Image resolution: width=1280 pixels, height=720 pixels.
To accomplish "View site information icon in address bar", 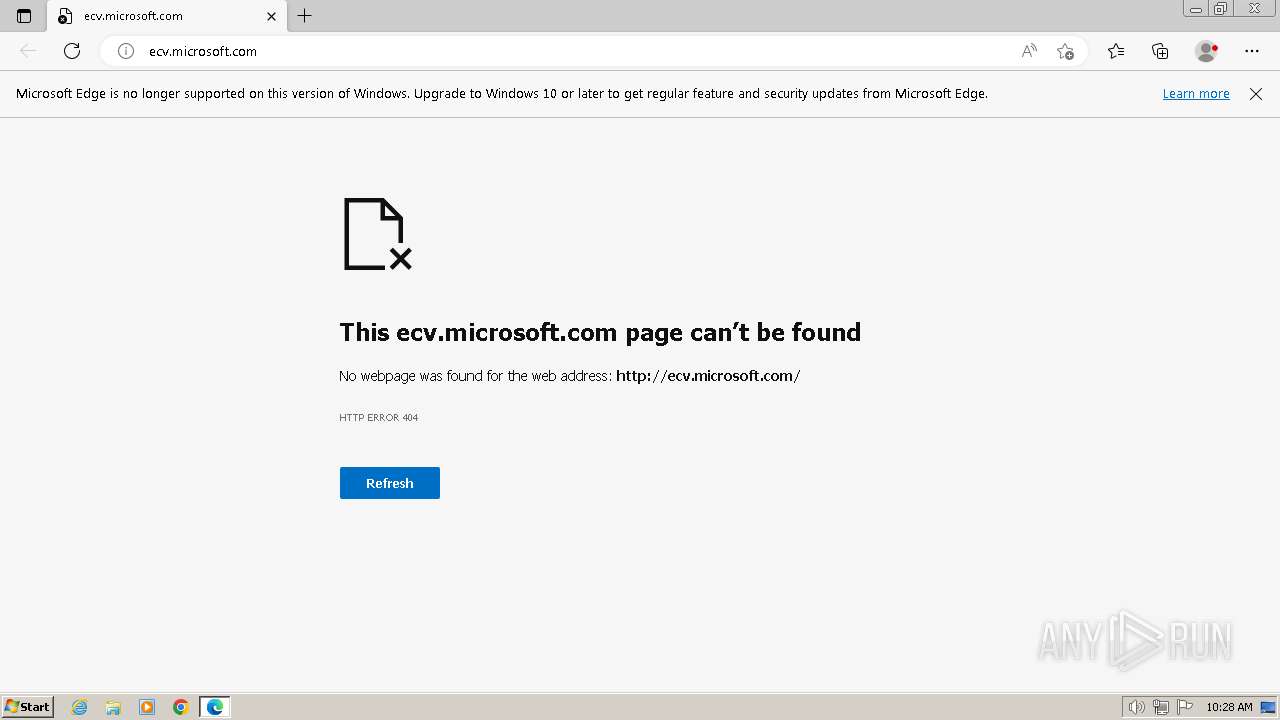I will click(126, 51).
